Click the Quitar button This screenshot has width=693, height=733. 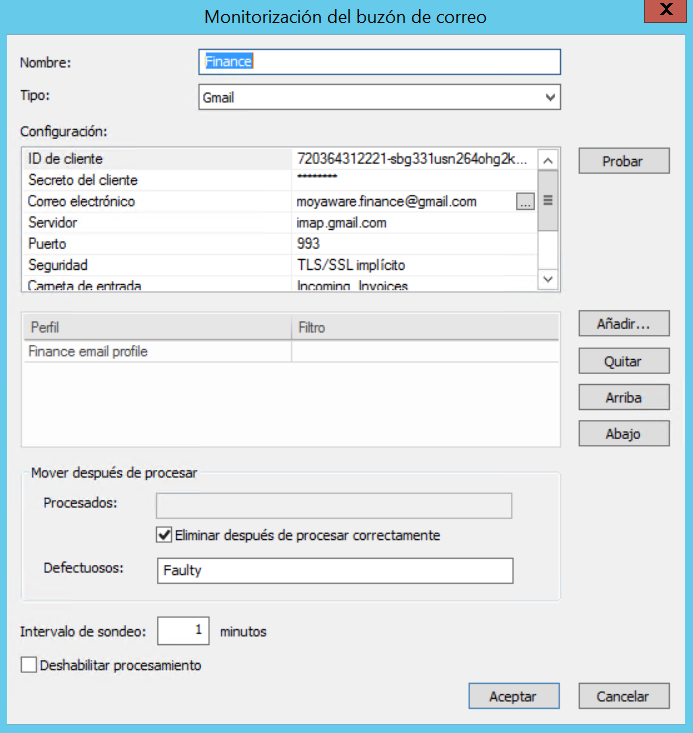(x=624, y=361)
